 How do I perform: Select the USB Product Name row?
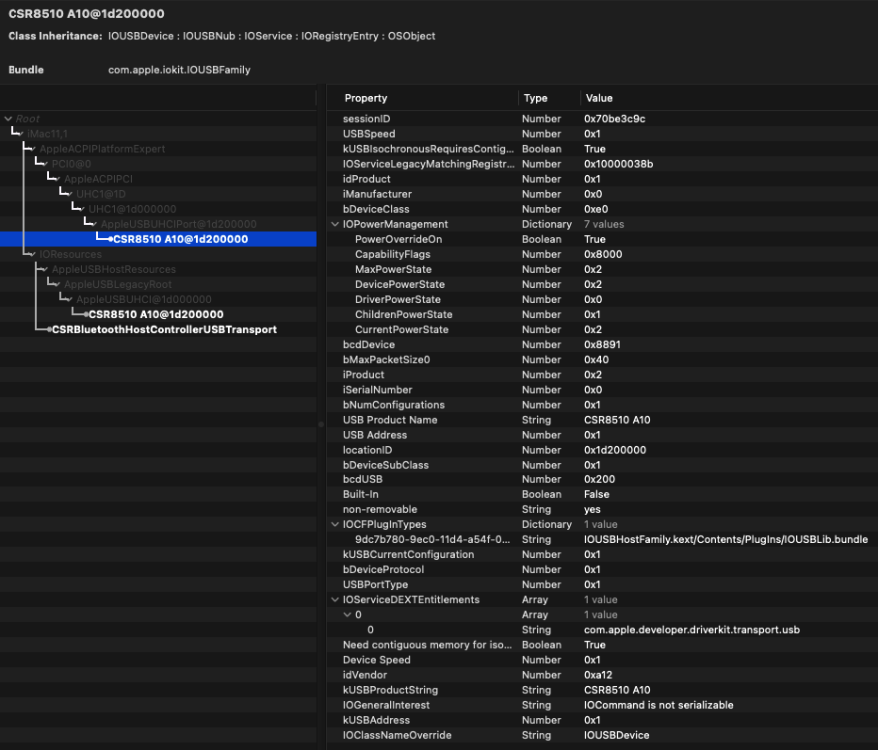[602, 420]
